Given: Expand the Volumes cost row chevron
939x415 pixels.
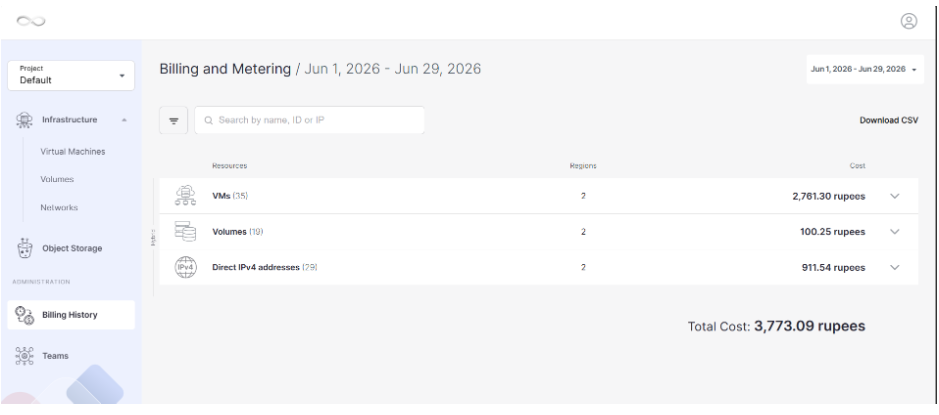Looking at the screenshot, I should point(895,232).
